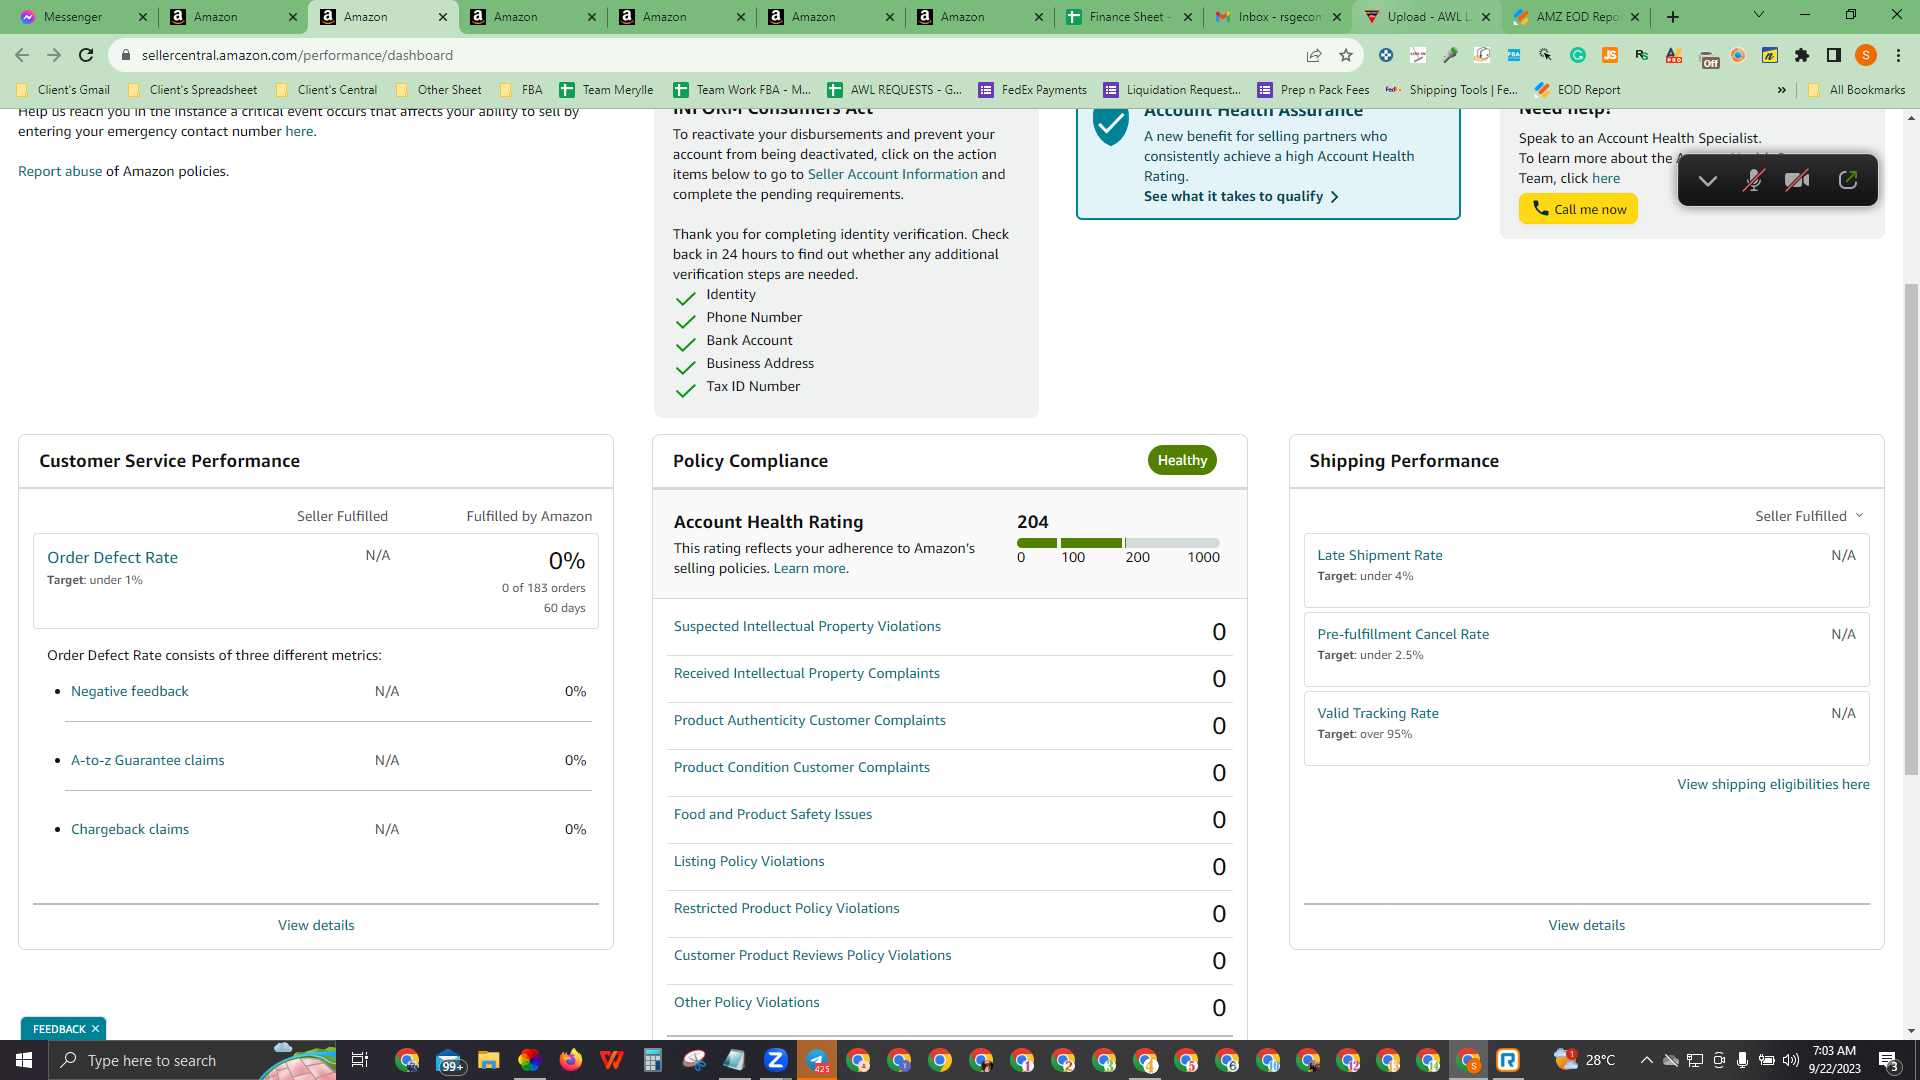Collapse the call overlay with chevron

[1708, 180]
